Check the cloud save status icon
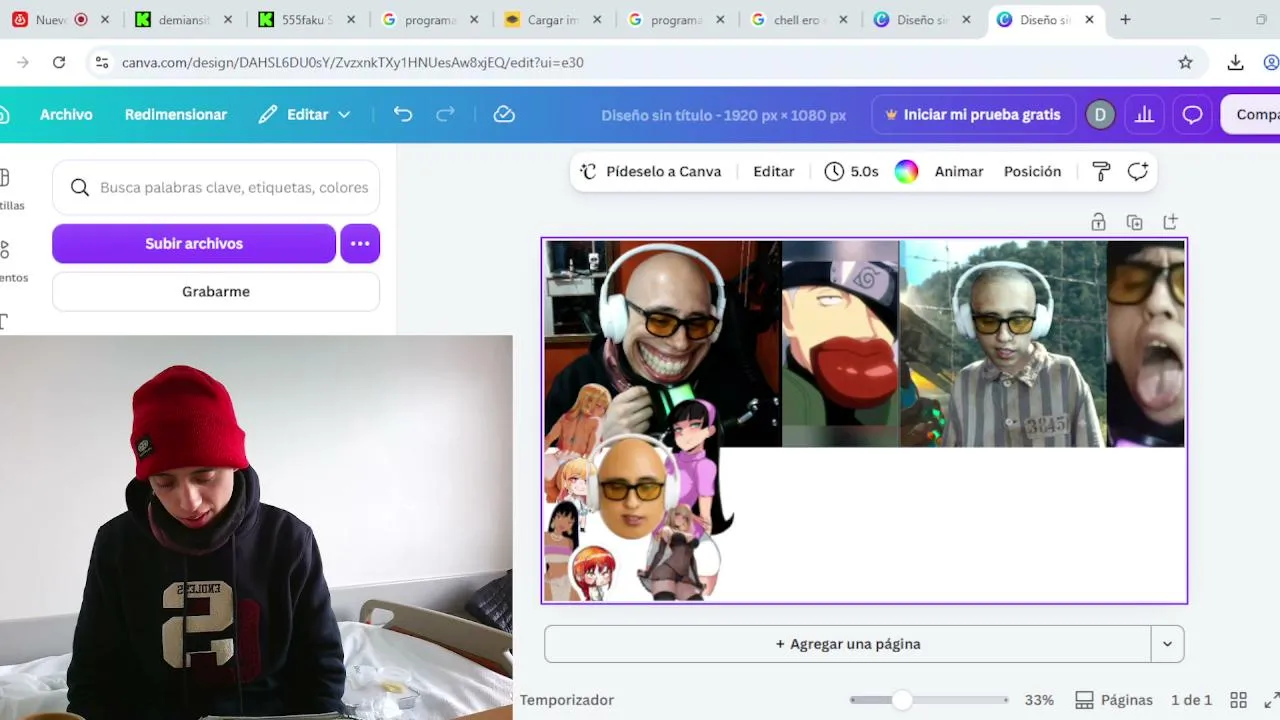Viewport: 1280px width, 720px height. 504,115
